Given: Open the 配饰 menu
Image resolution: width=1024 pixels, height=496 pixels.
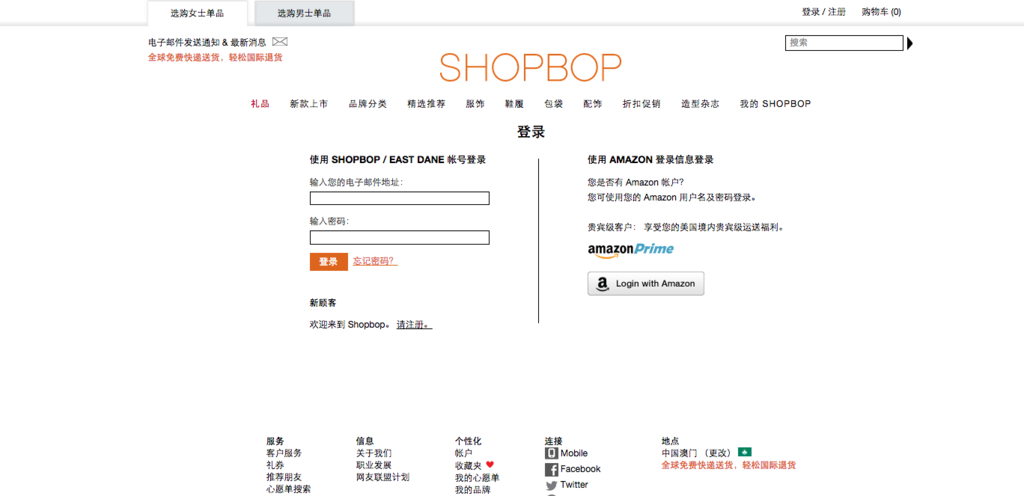Looking at the screenshot, I should pyautogui.click(x=593, y=104).
